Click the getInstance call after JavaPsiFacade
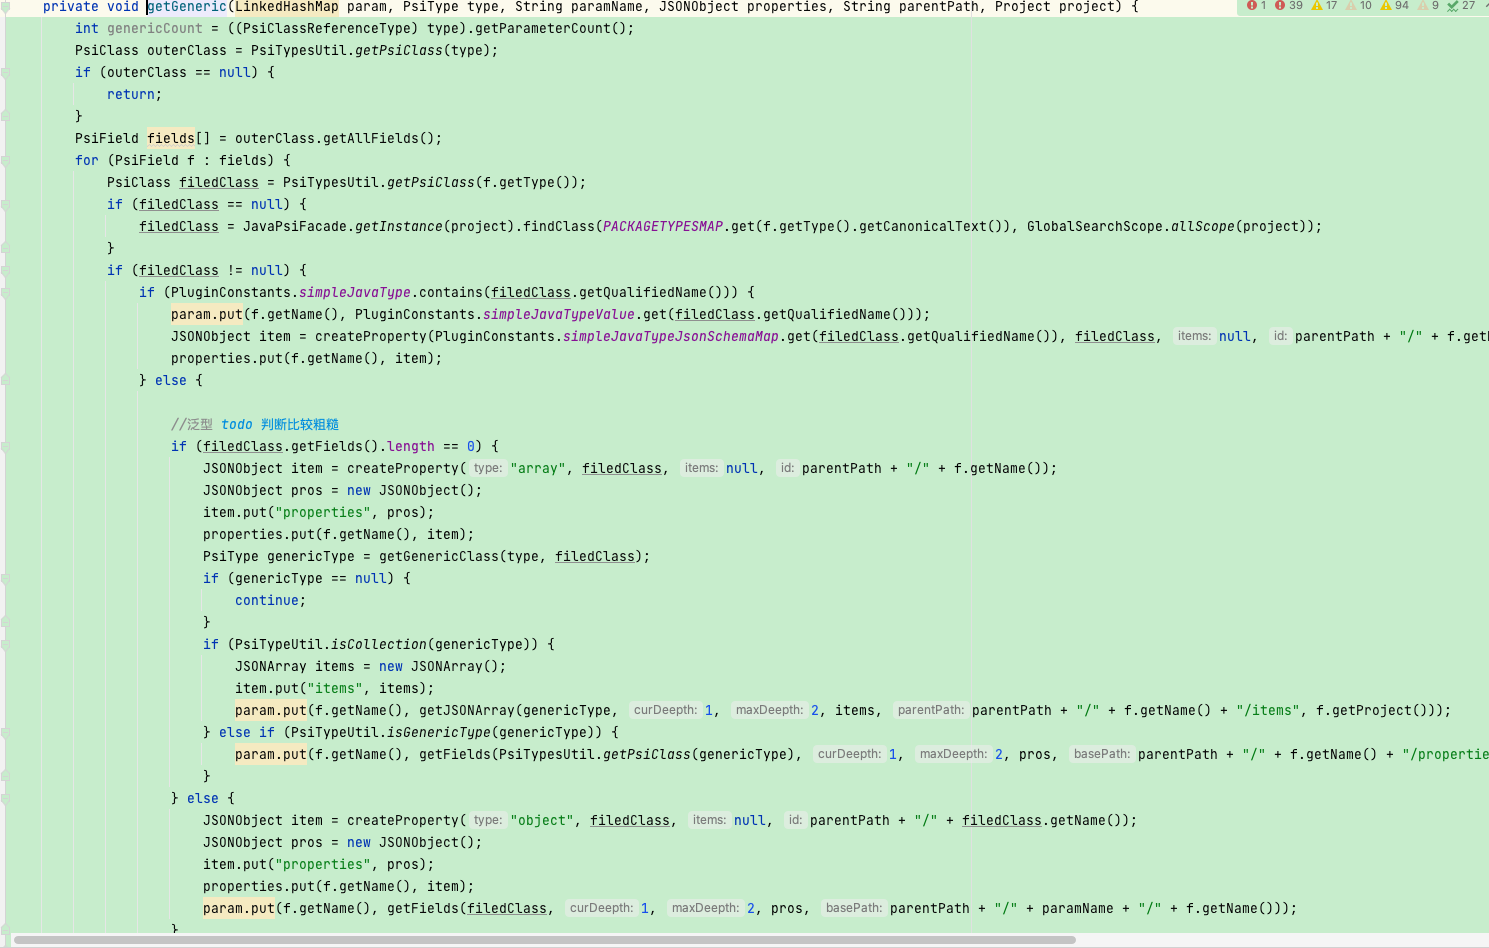This screenshot has height=948, width=1489. pyautogui.click(x=399, y=227)
